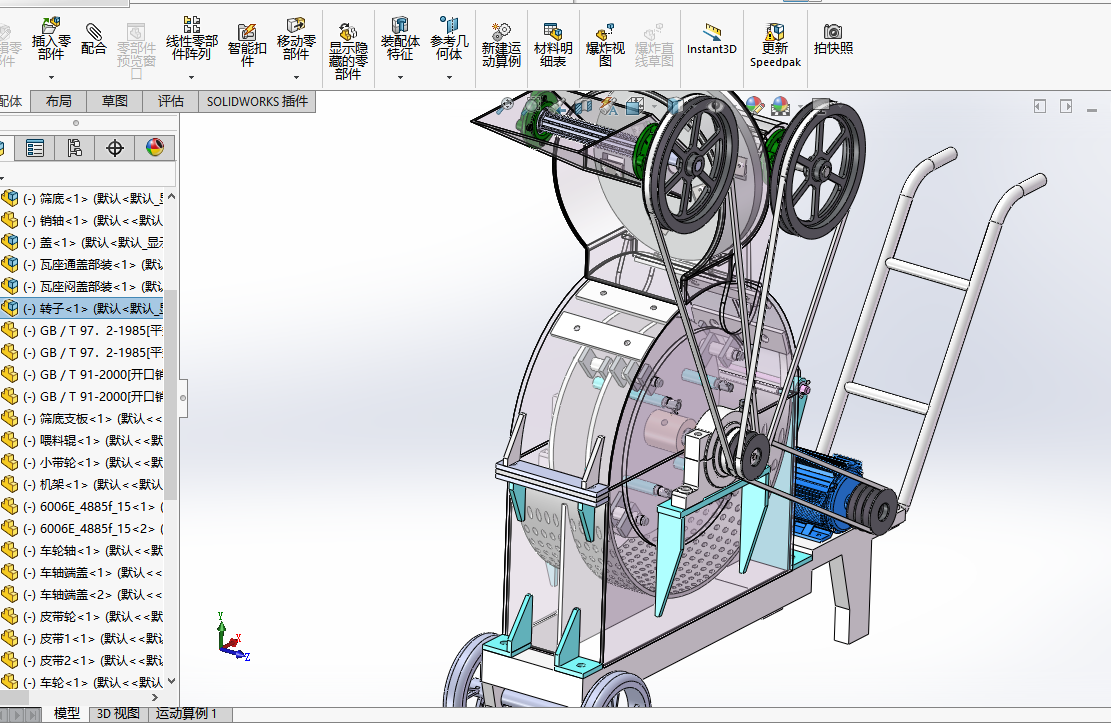Screen dimensions: 1111x723
Task: Click feature tree horizontal scroll right arrow
Action: tap(155, 697)
